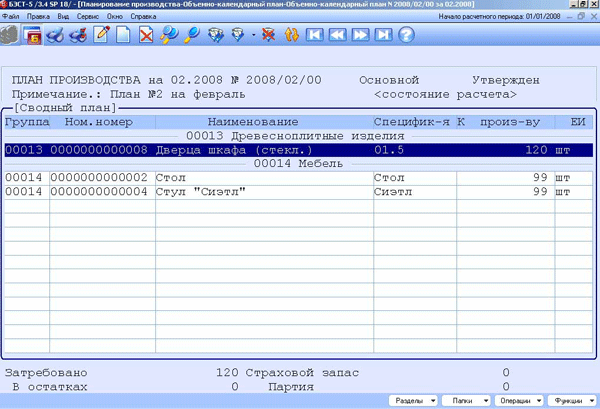The height and width of the screenshot is (409, 600).
Task: Click item number 0000000000004
Action: (99, 192)
